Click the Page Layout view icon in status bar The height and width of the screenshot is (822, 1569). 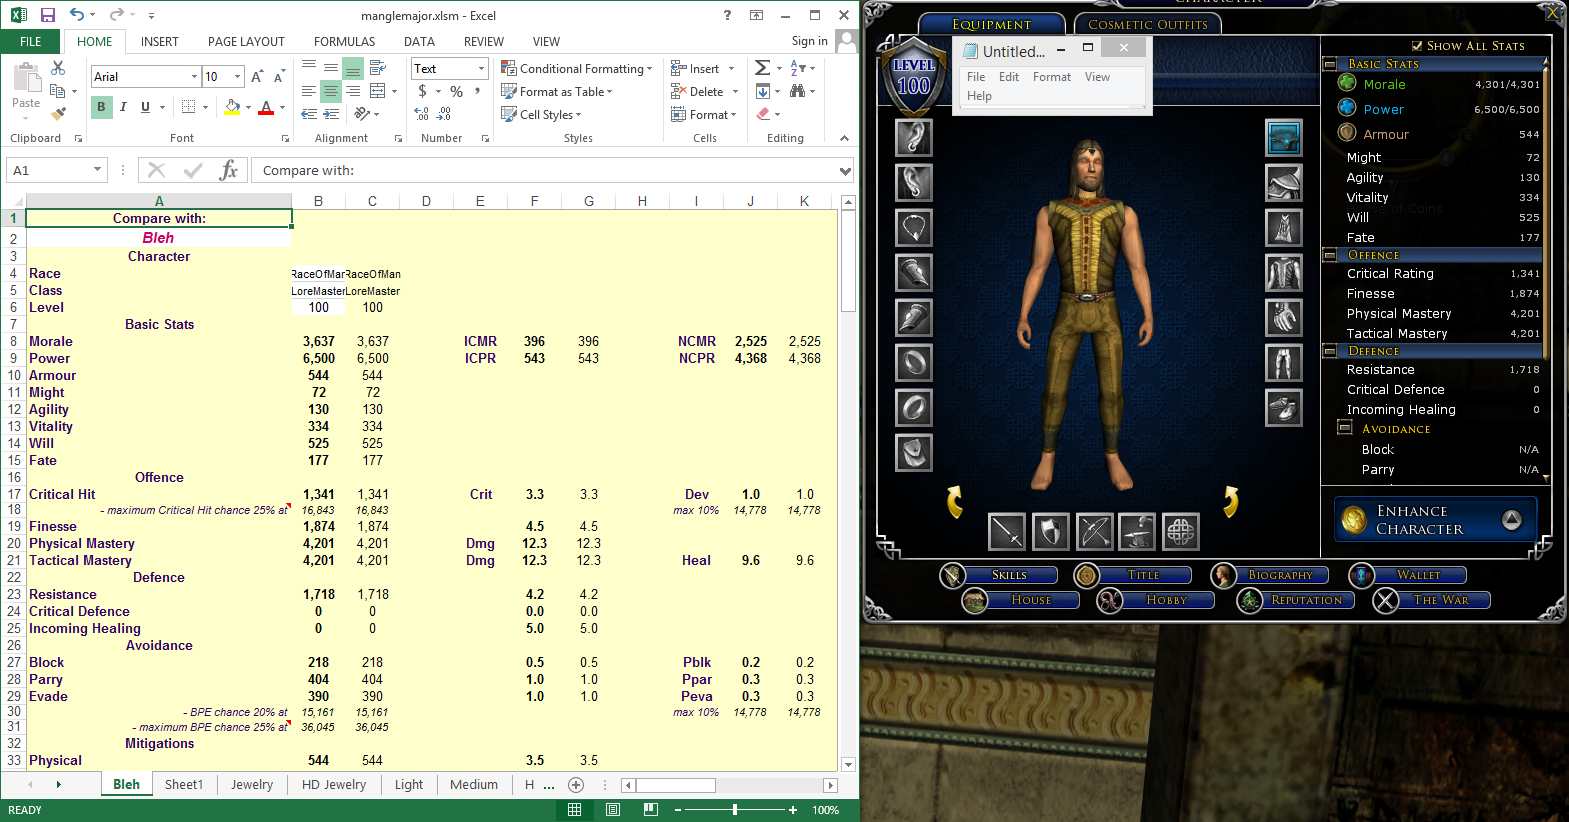[x=613, y=810]
